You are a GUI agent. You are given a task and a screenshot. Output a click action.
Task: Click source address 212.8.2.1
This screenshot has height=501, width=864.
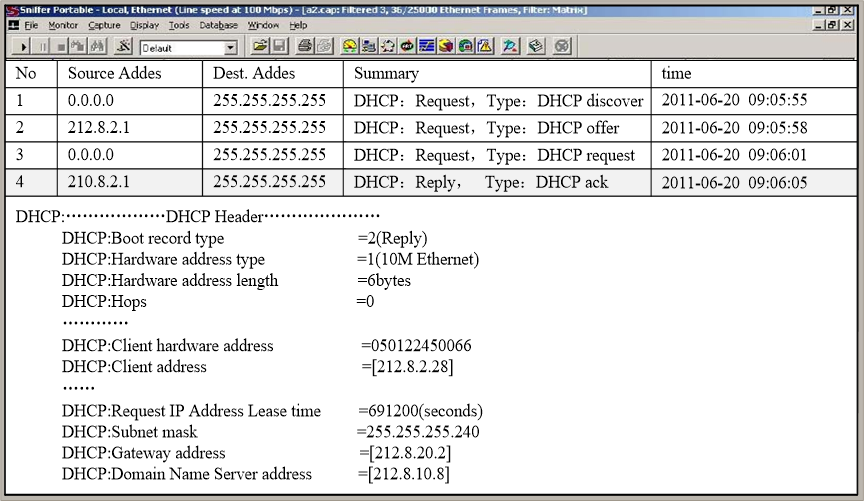[99, 128]
